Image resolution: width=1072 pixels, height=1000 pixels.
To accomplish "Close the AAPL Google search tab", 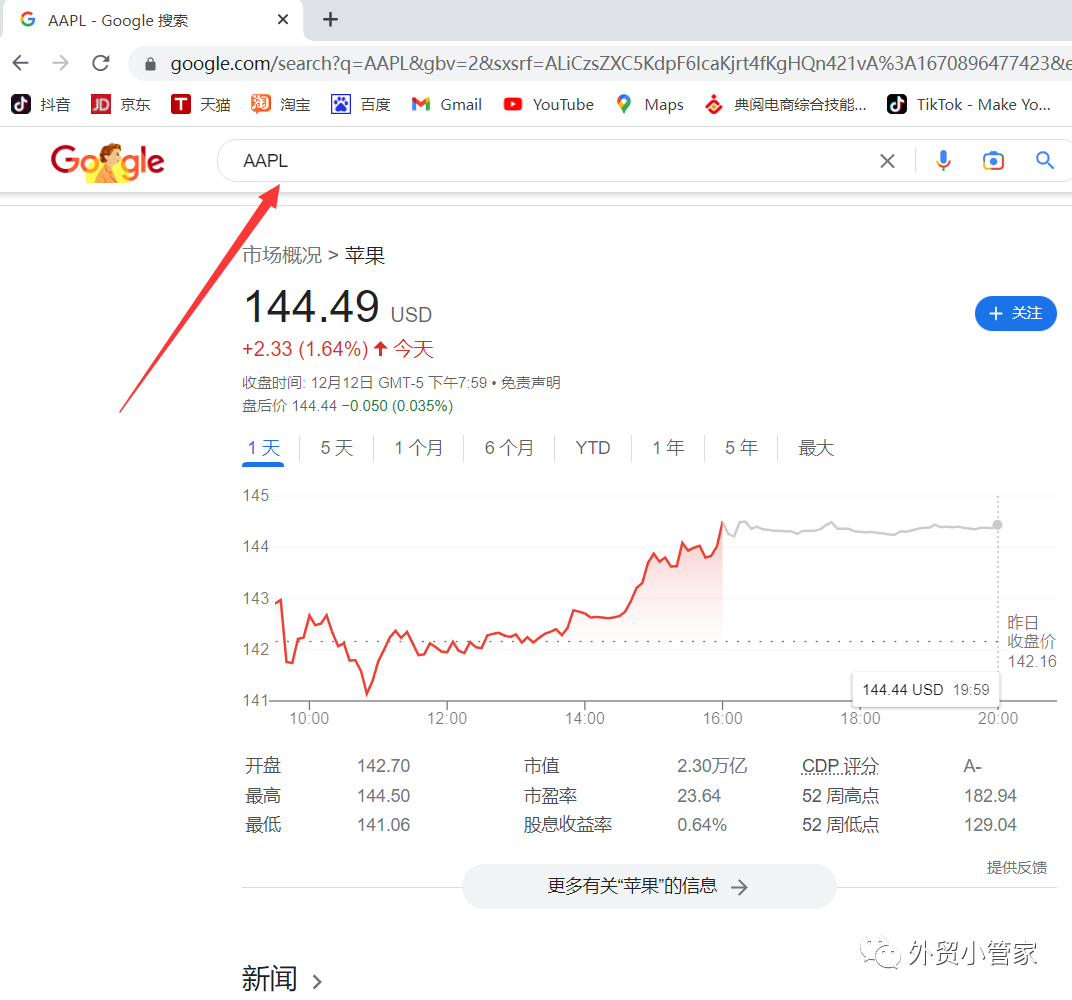I will 282,20.
